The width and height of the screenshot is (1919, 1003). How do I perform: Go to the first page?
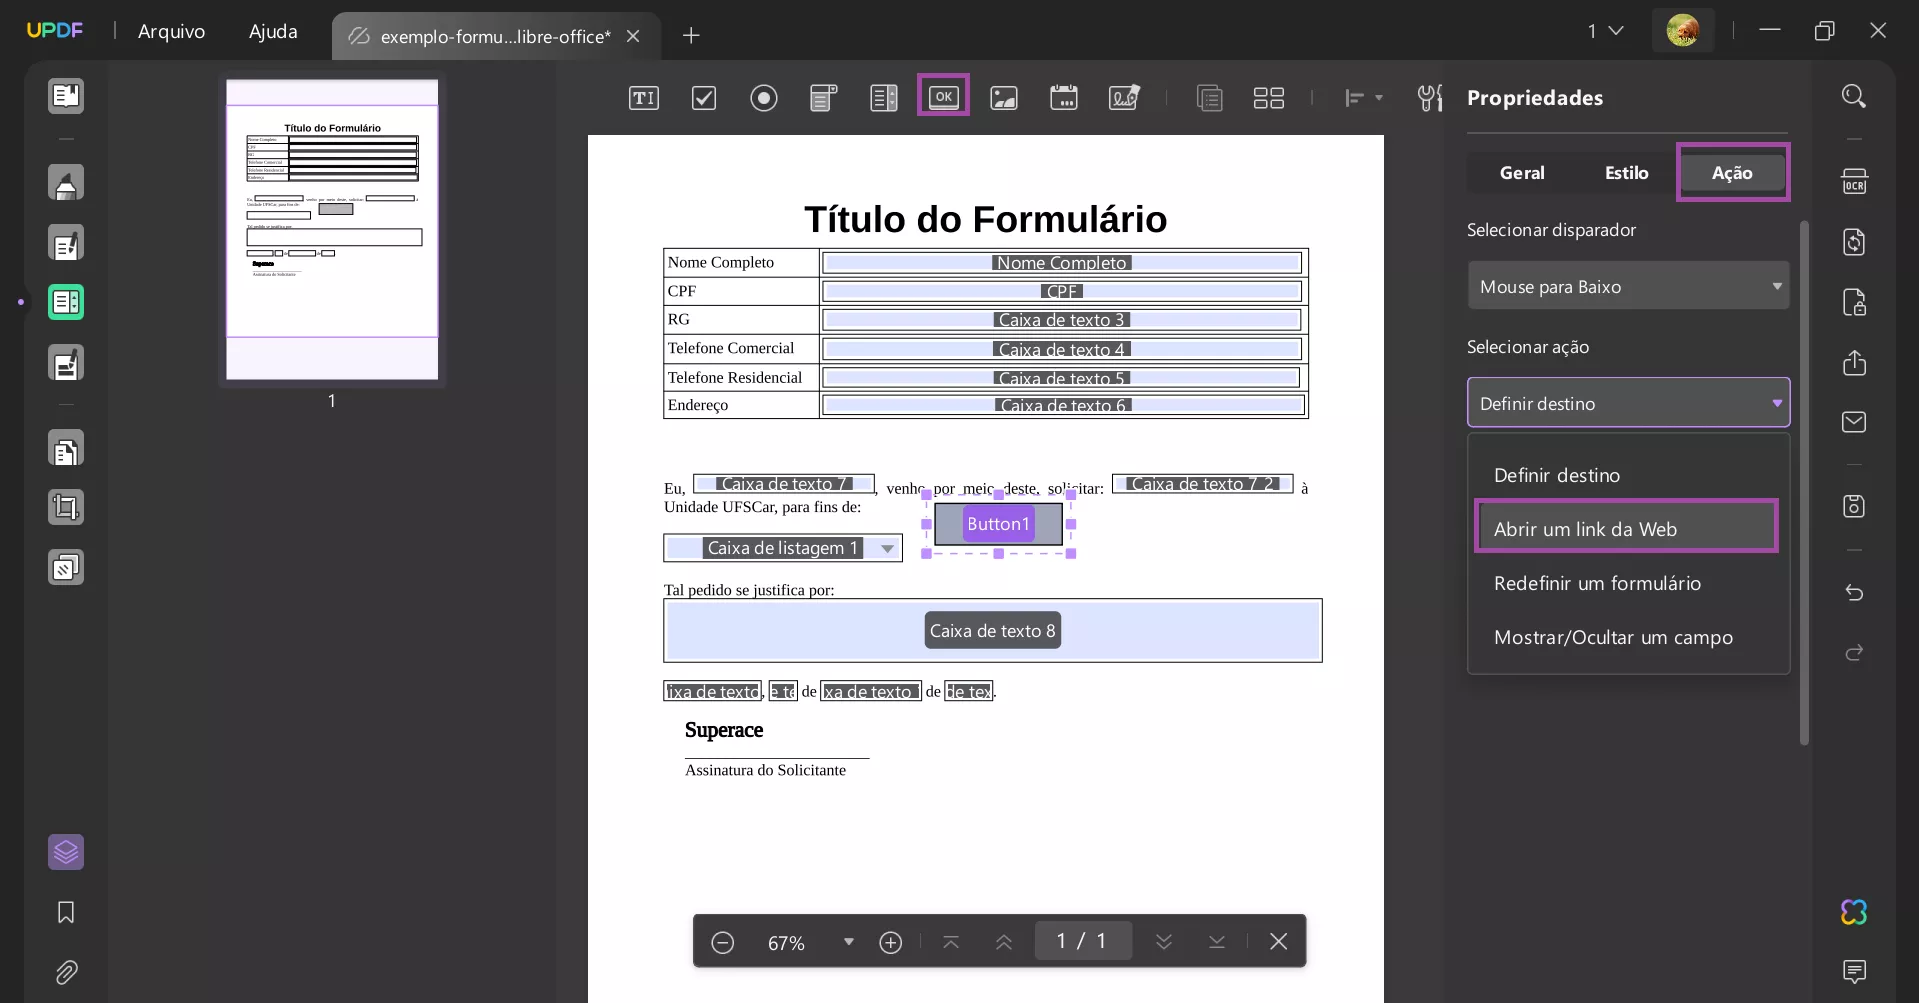pyautogui.click(x=951, y=942)
